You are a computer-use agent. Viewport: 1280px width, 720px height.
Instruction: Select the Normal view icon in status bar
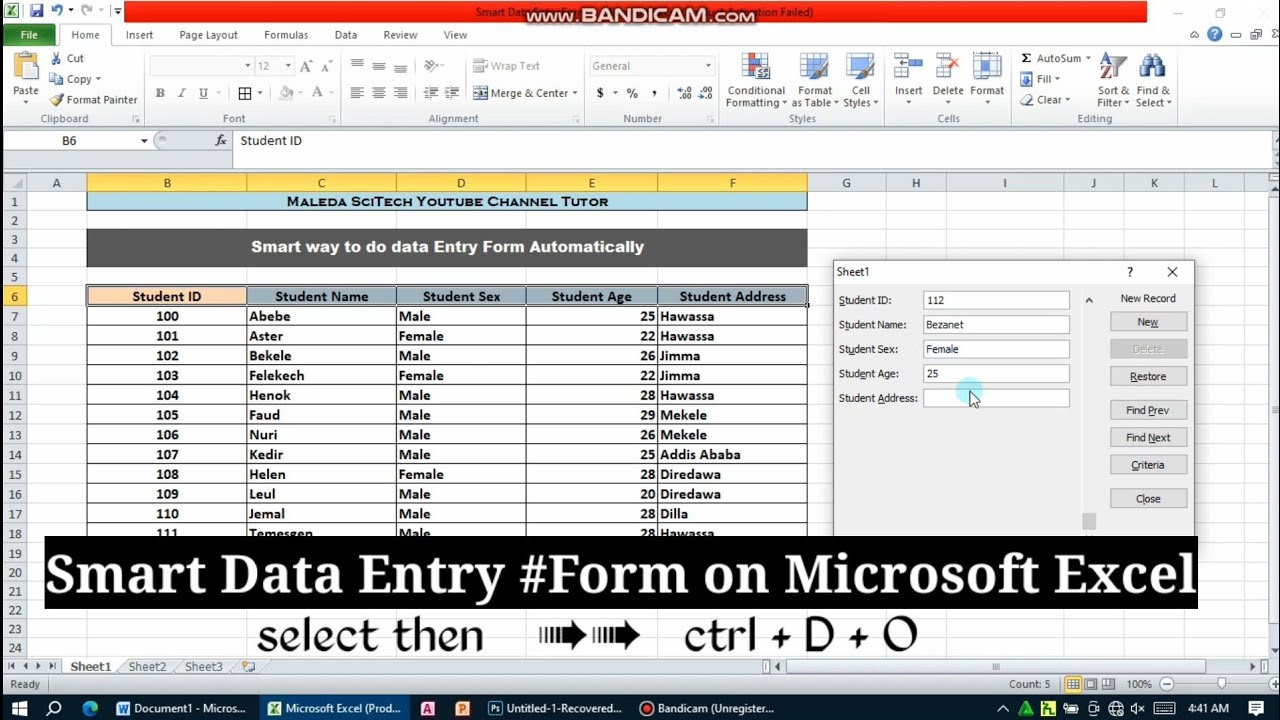point(1073,684)
